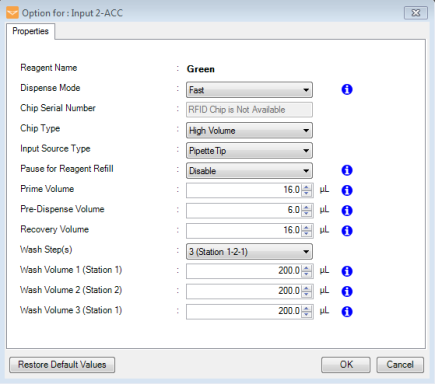Screen dimensions: 435x384
Task: Click info icon for Prime Volume
Action: pos(347,190)
